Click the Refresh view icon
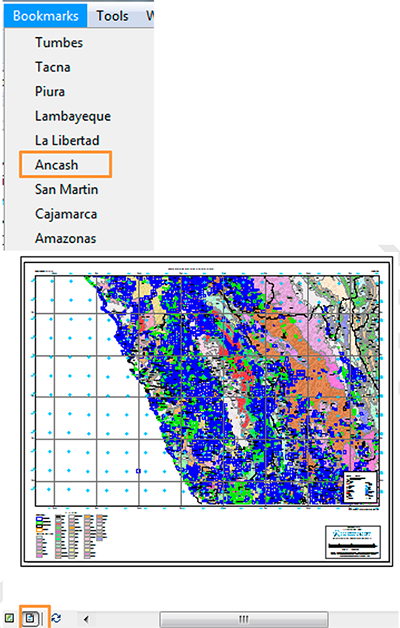 tap(56, 618)
